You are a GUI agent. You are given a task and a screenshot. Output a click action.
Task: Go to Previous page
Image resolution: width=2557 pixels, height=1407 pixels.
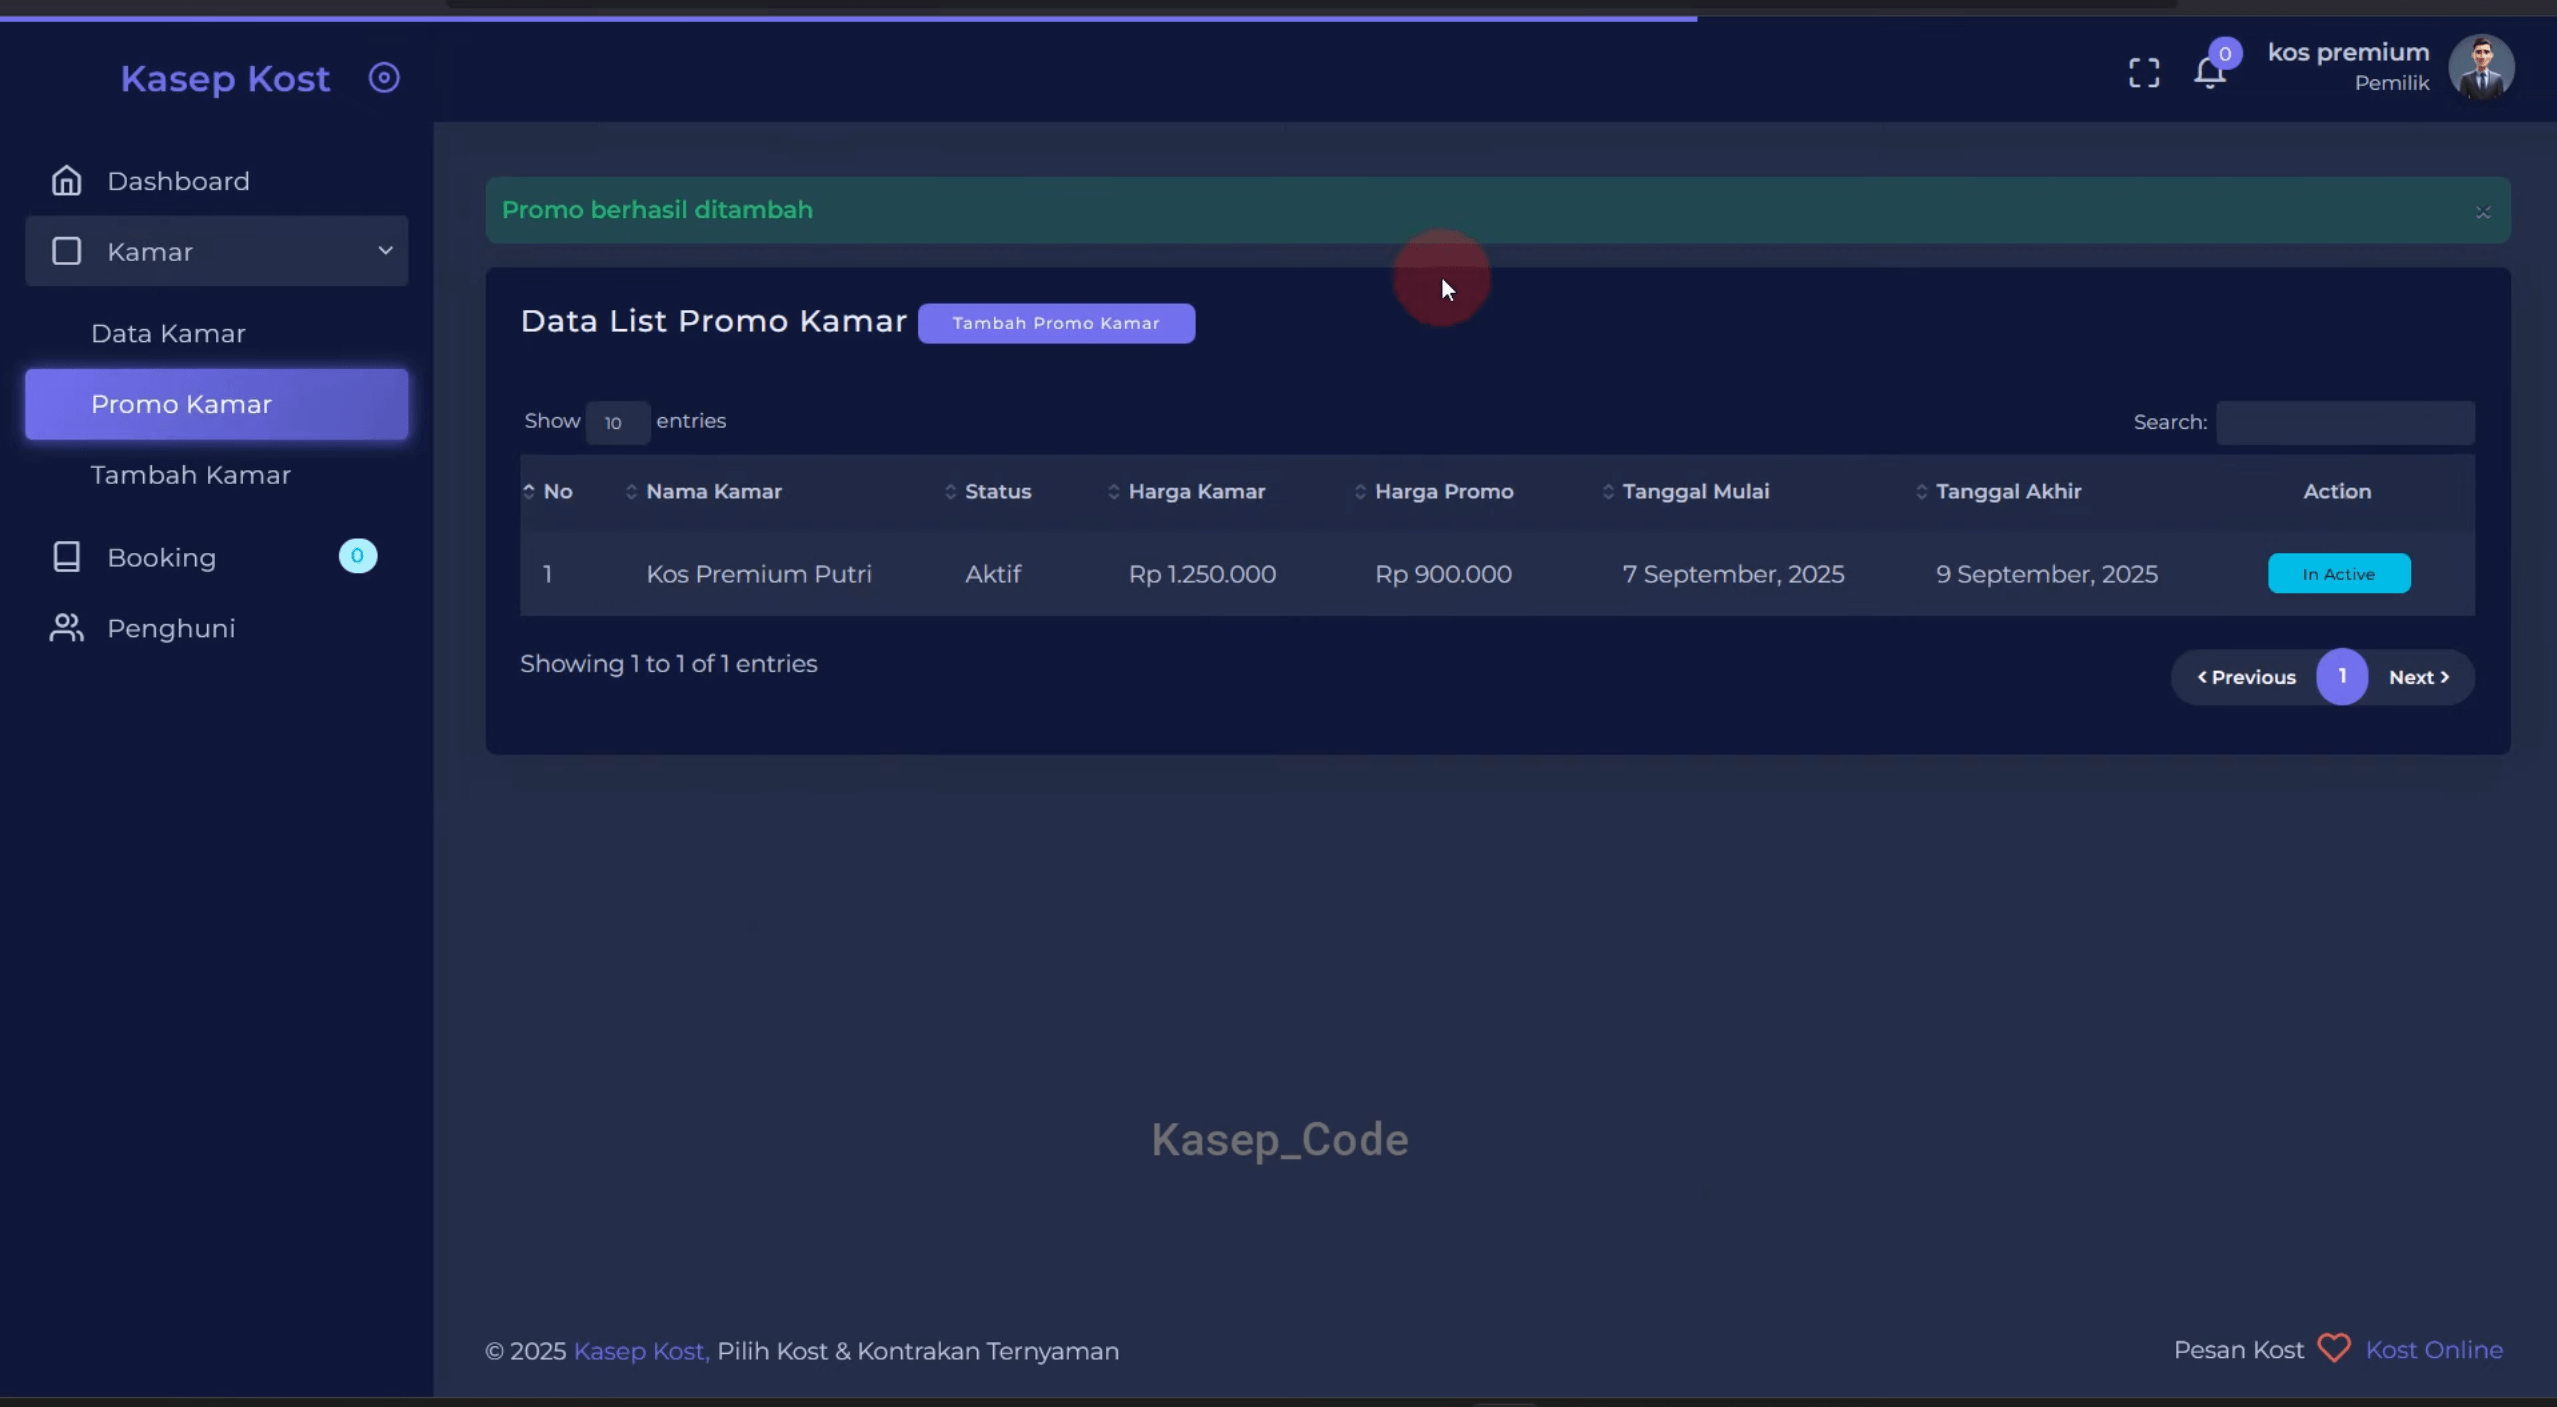coord(2246,677)
